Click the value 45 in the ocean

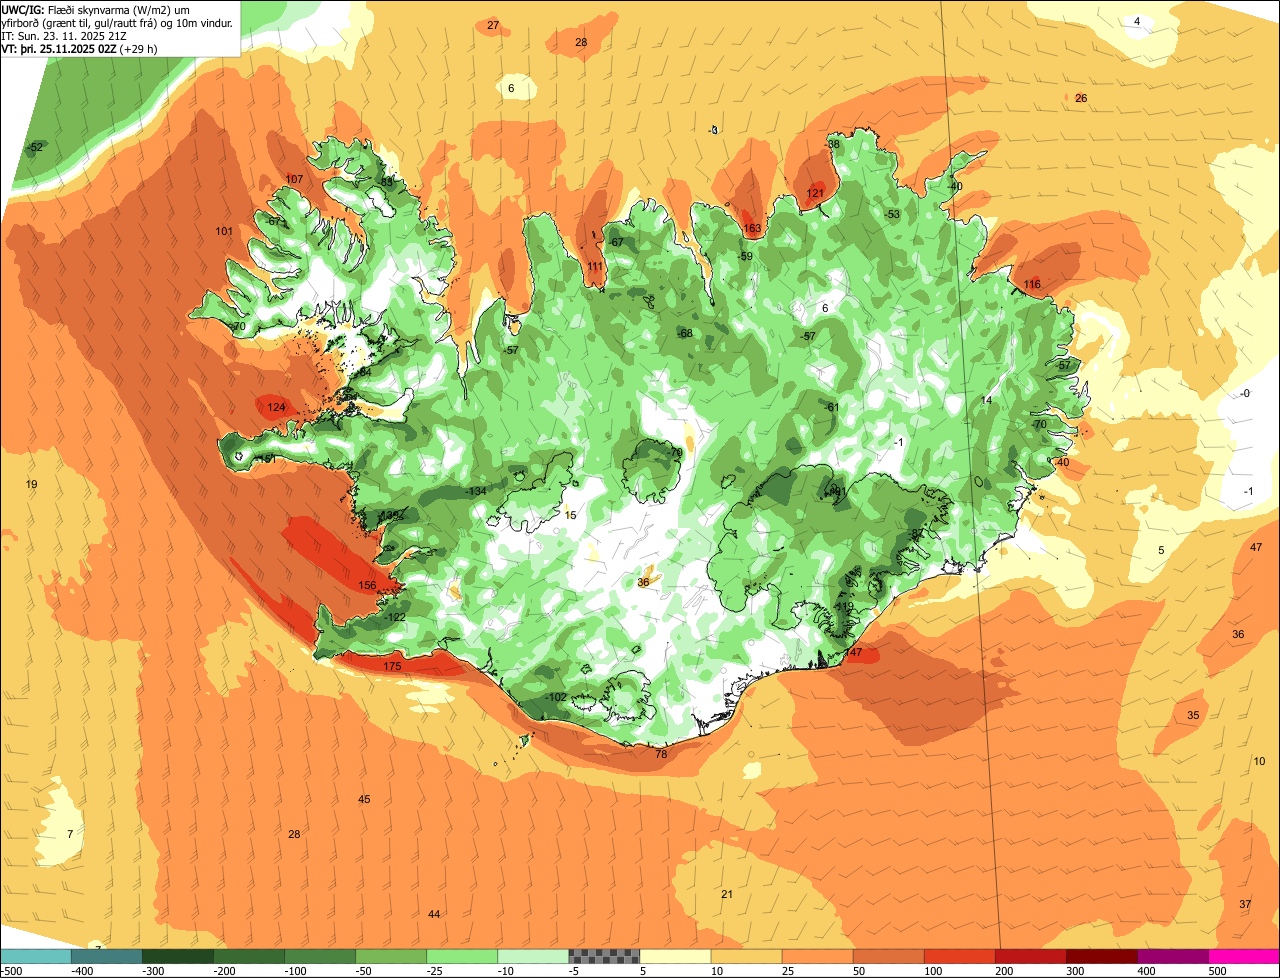(x=364, y=799)
